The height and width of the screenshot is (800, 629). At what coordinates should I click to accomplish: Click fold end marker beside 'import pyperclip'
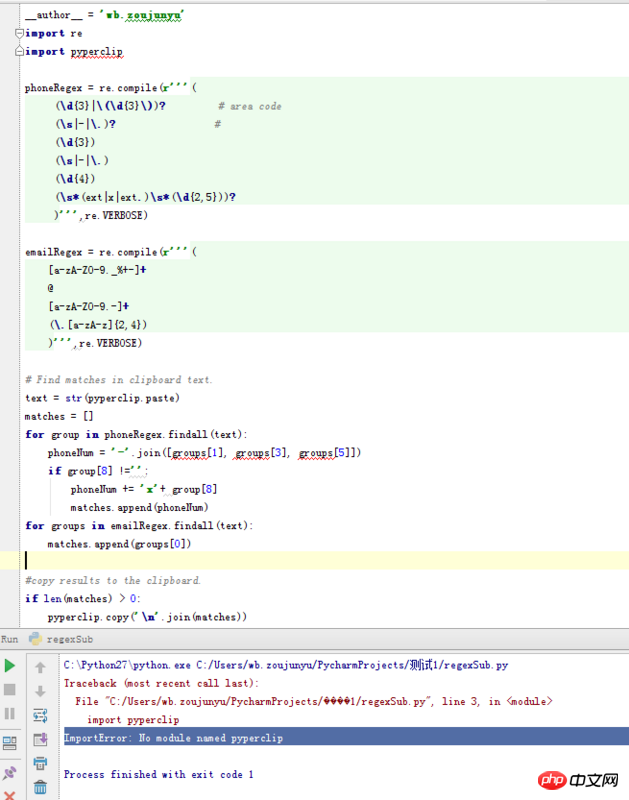coord(18,51)
